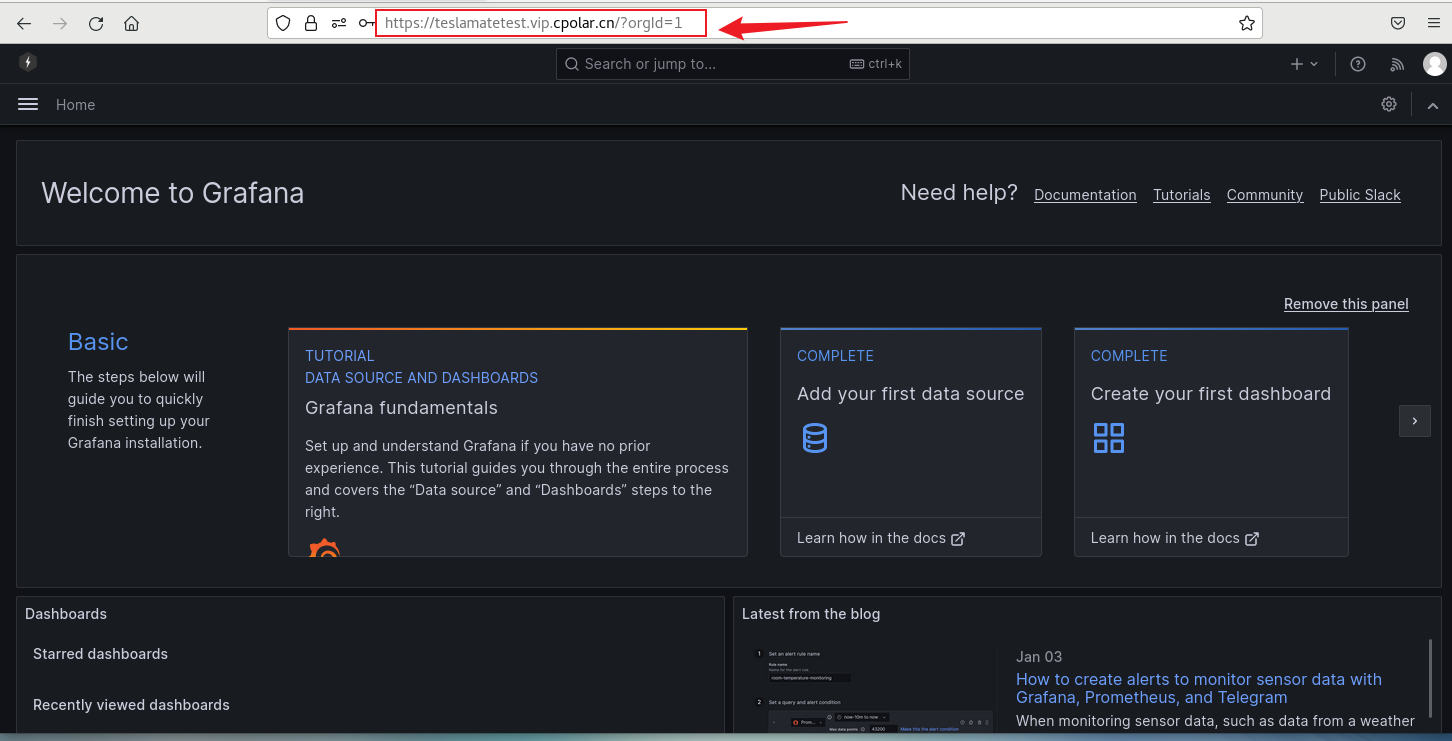
Task: Go back using the browser back arrow
Action: pyautogui.click(x=24, y=23)
